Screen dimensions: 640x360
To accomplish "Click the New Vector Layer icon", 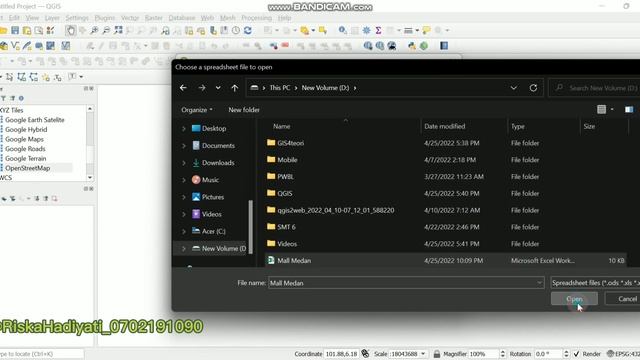I will coord(15,46).
